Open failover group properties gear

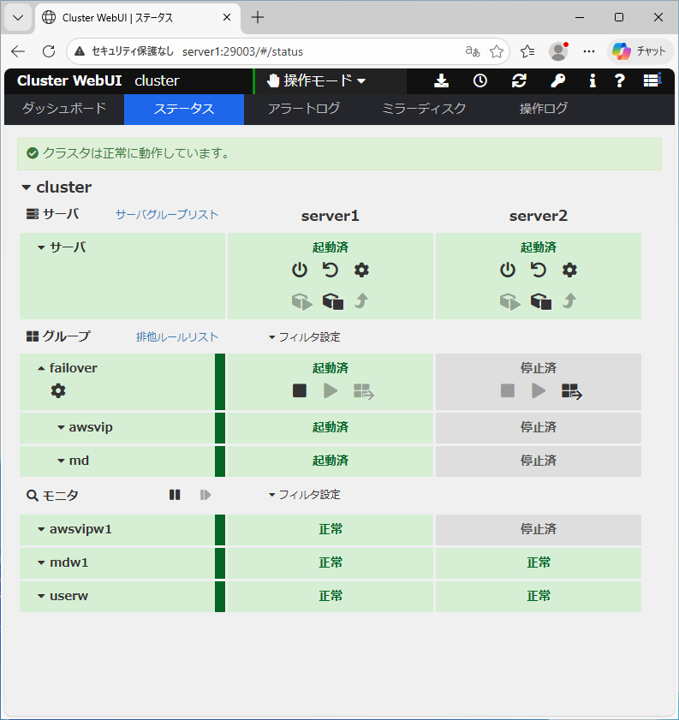[58, 391]
